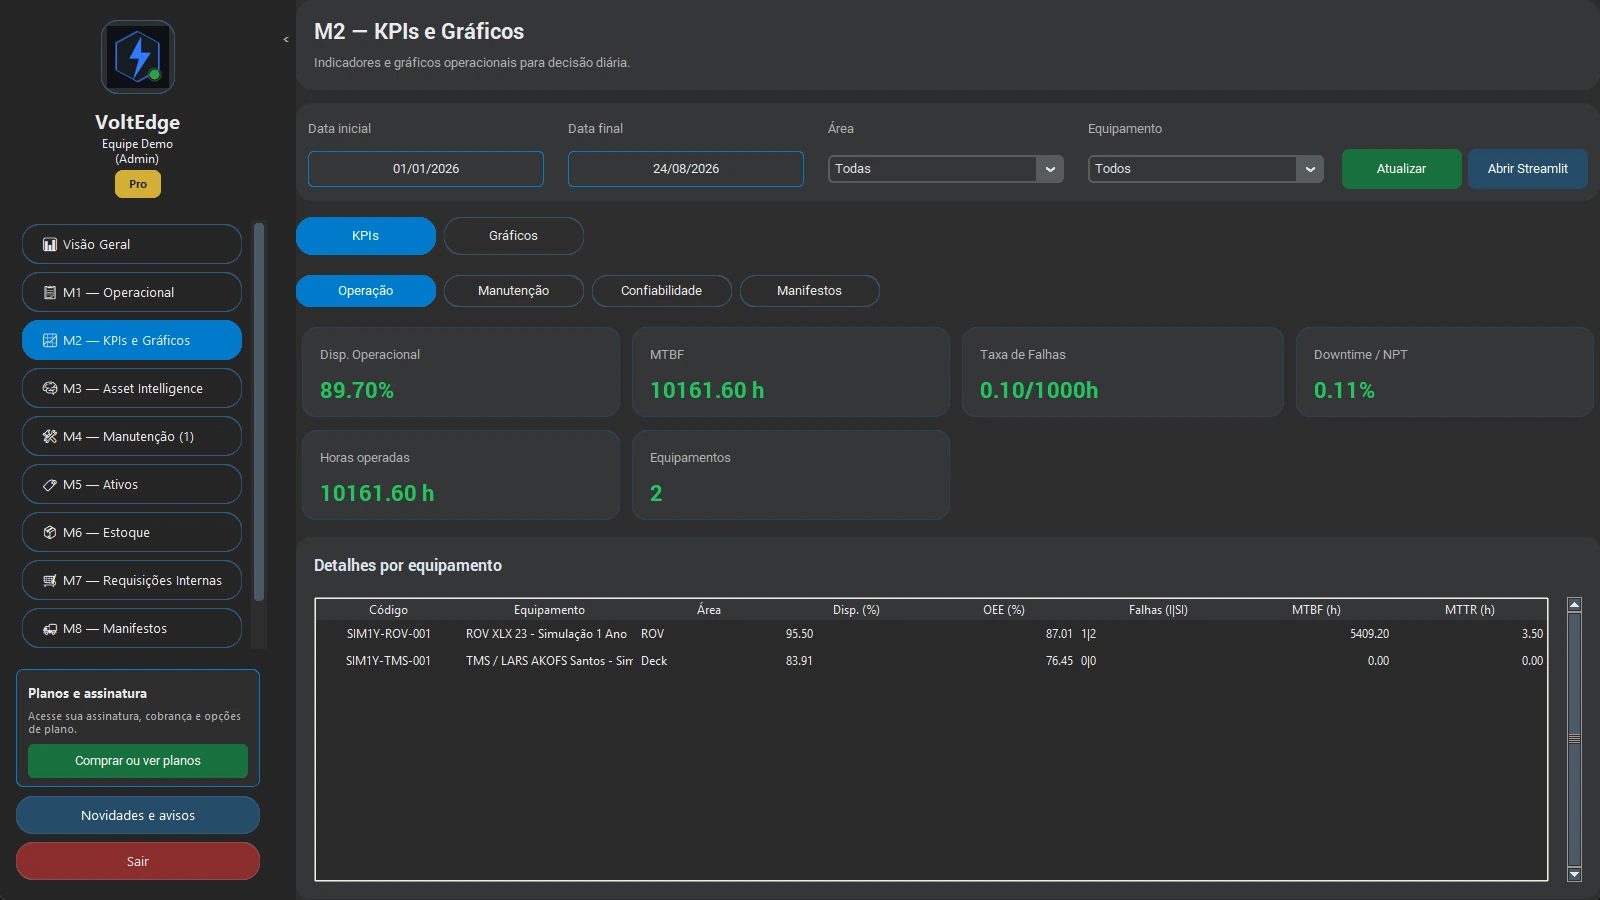Click the table scrollbar up arrow

point(1574,605)
